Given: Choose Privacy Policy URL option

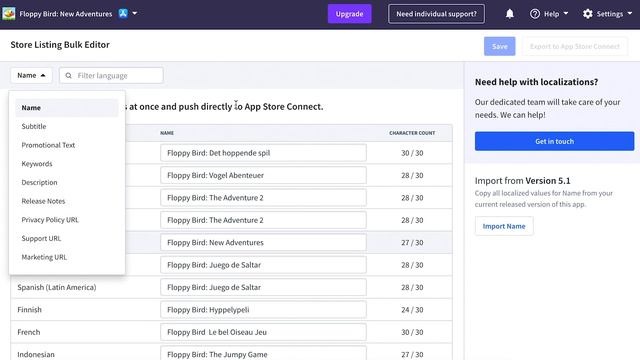Looking at the screenshot, I should pyautogui.click(x=67, y=220).
